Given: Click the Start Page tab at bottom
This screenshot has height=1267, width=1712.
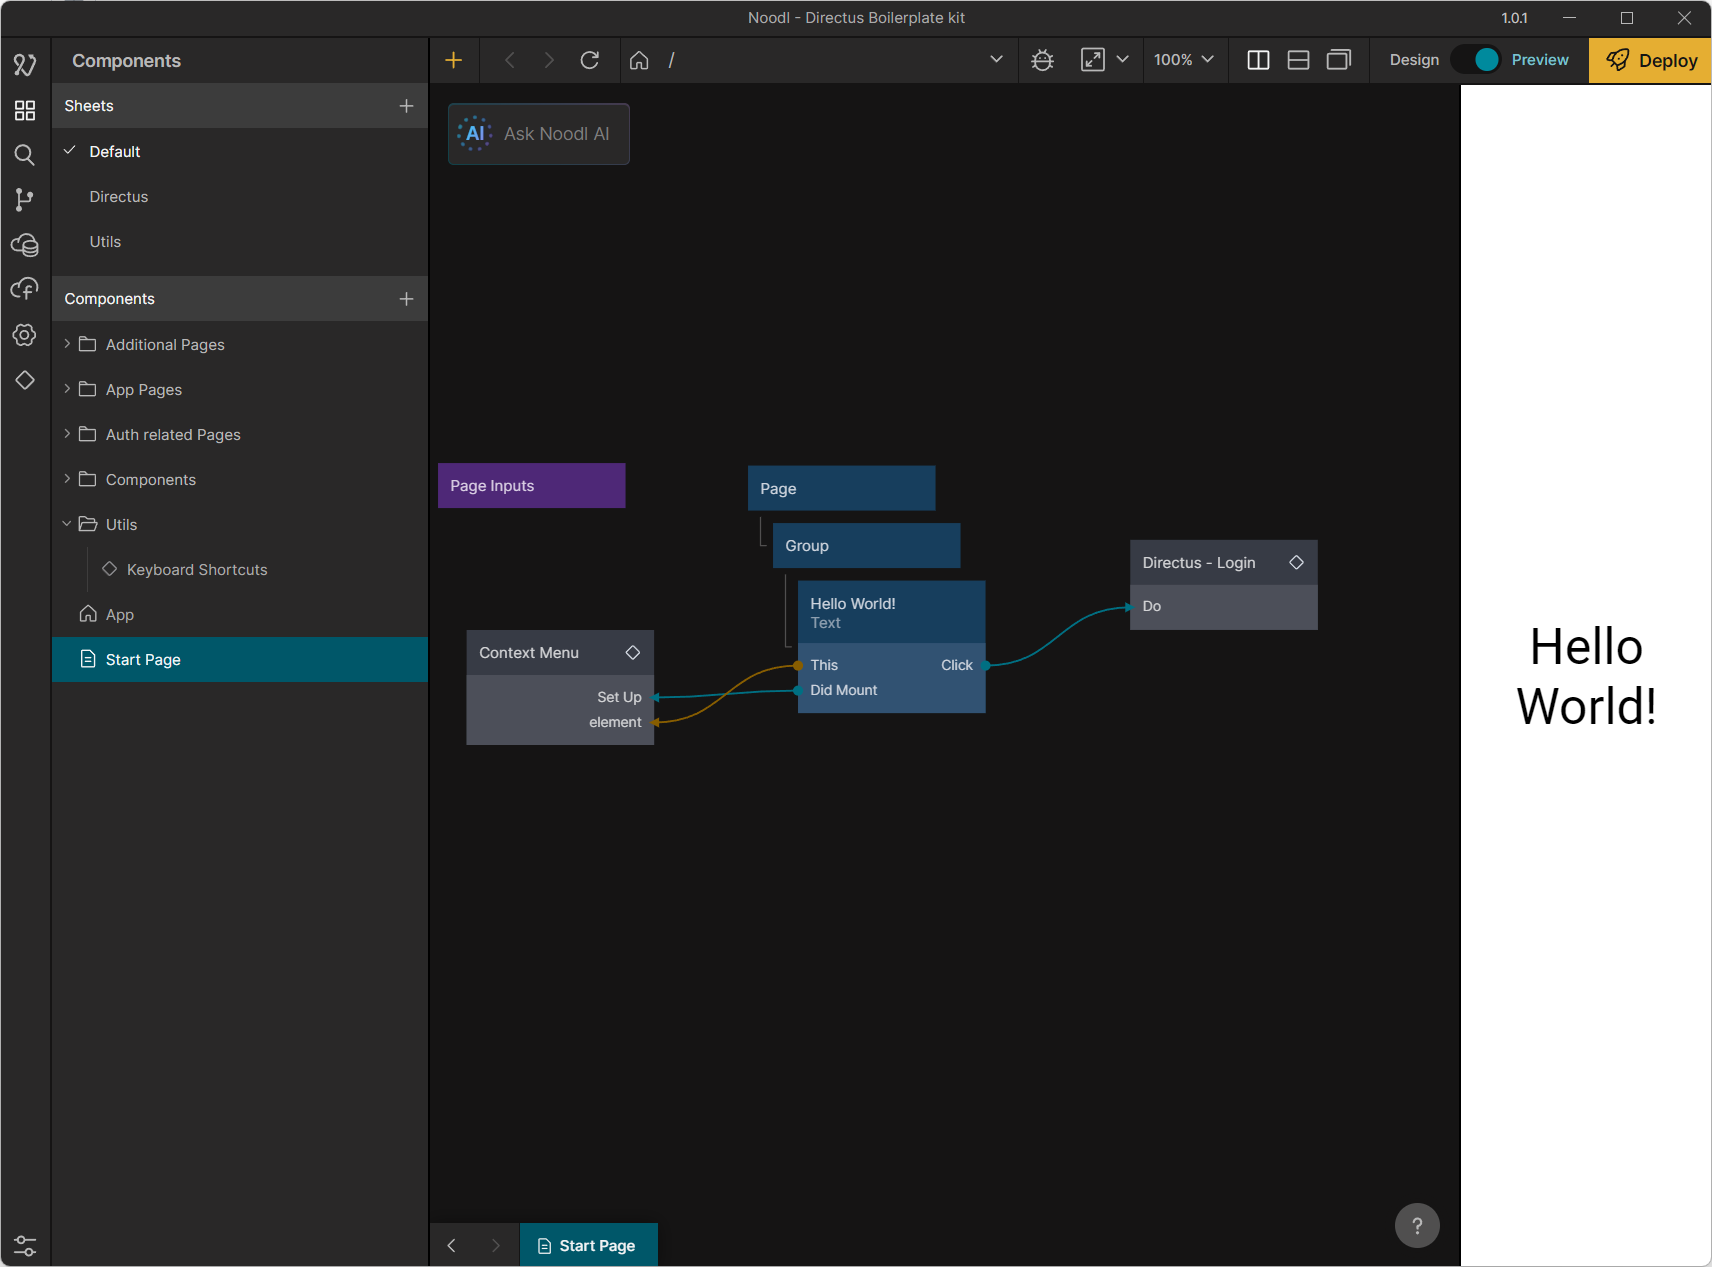Looking at the screenshot, I should coord(588,1246).
